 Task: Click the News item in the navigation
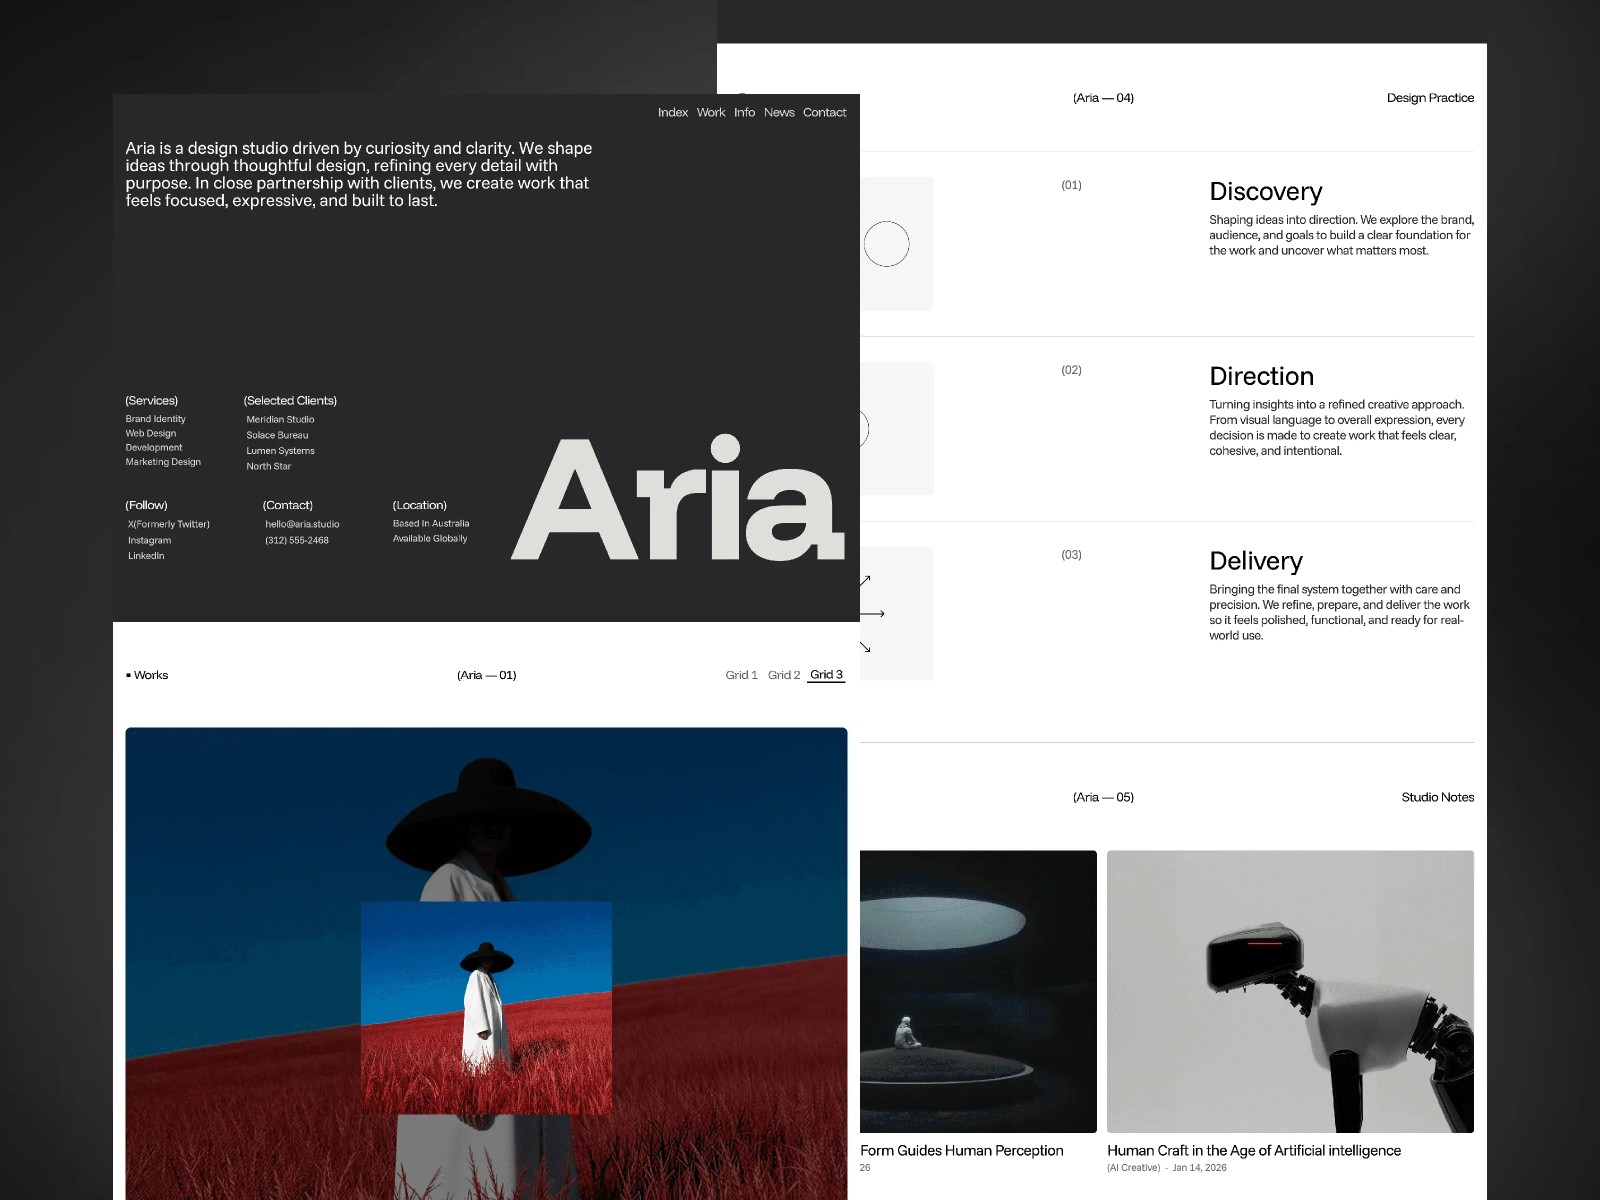(779, 112)
